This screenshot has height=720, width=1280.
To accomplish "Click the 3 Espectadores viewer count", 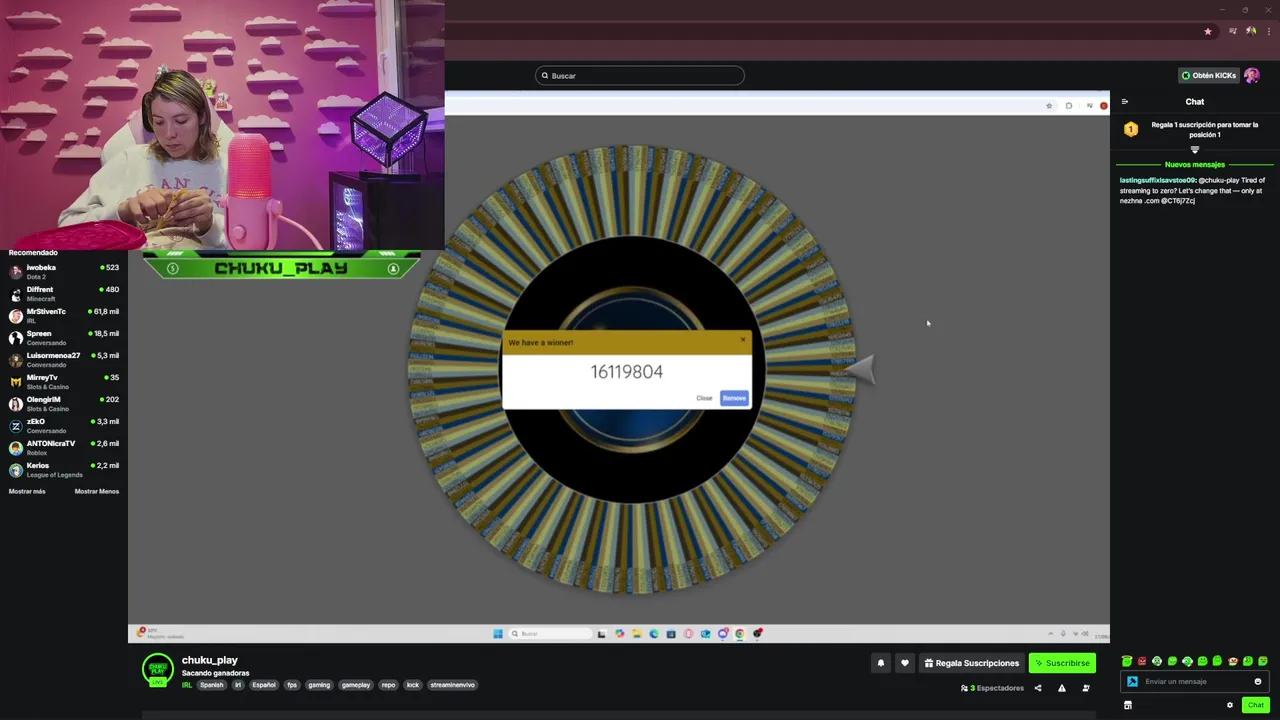I will pyautogui.click(x=992, y=689).
